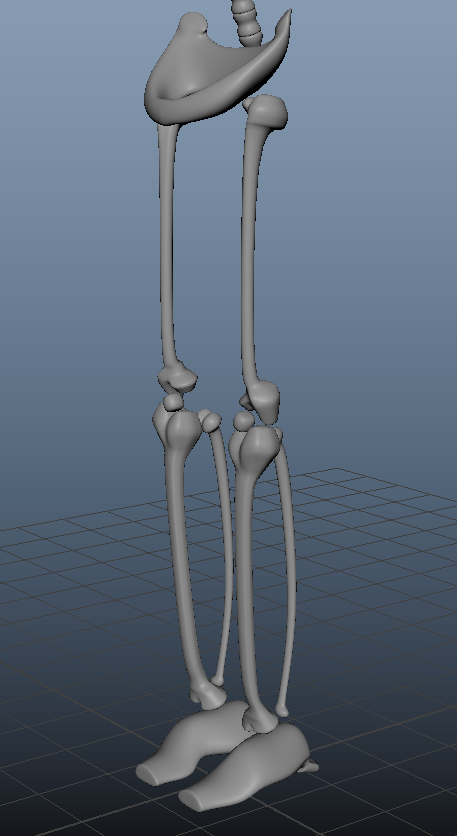Select the spine vertebrae above the pelvis

[247, 21]
